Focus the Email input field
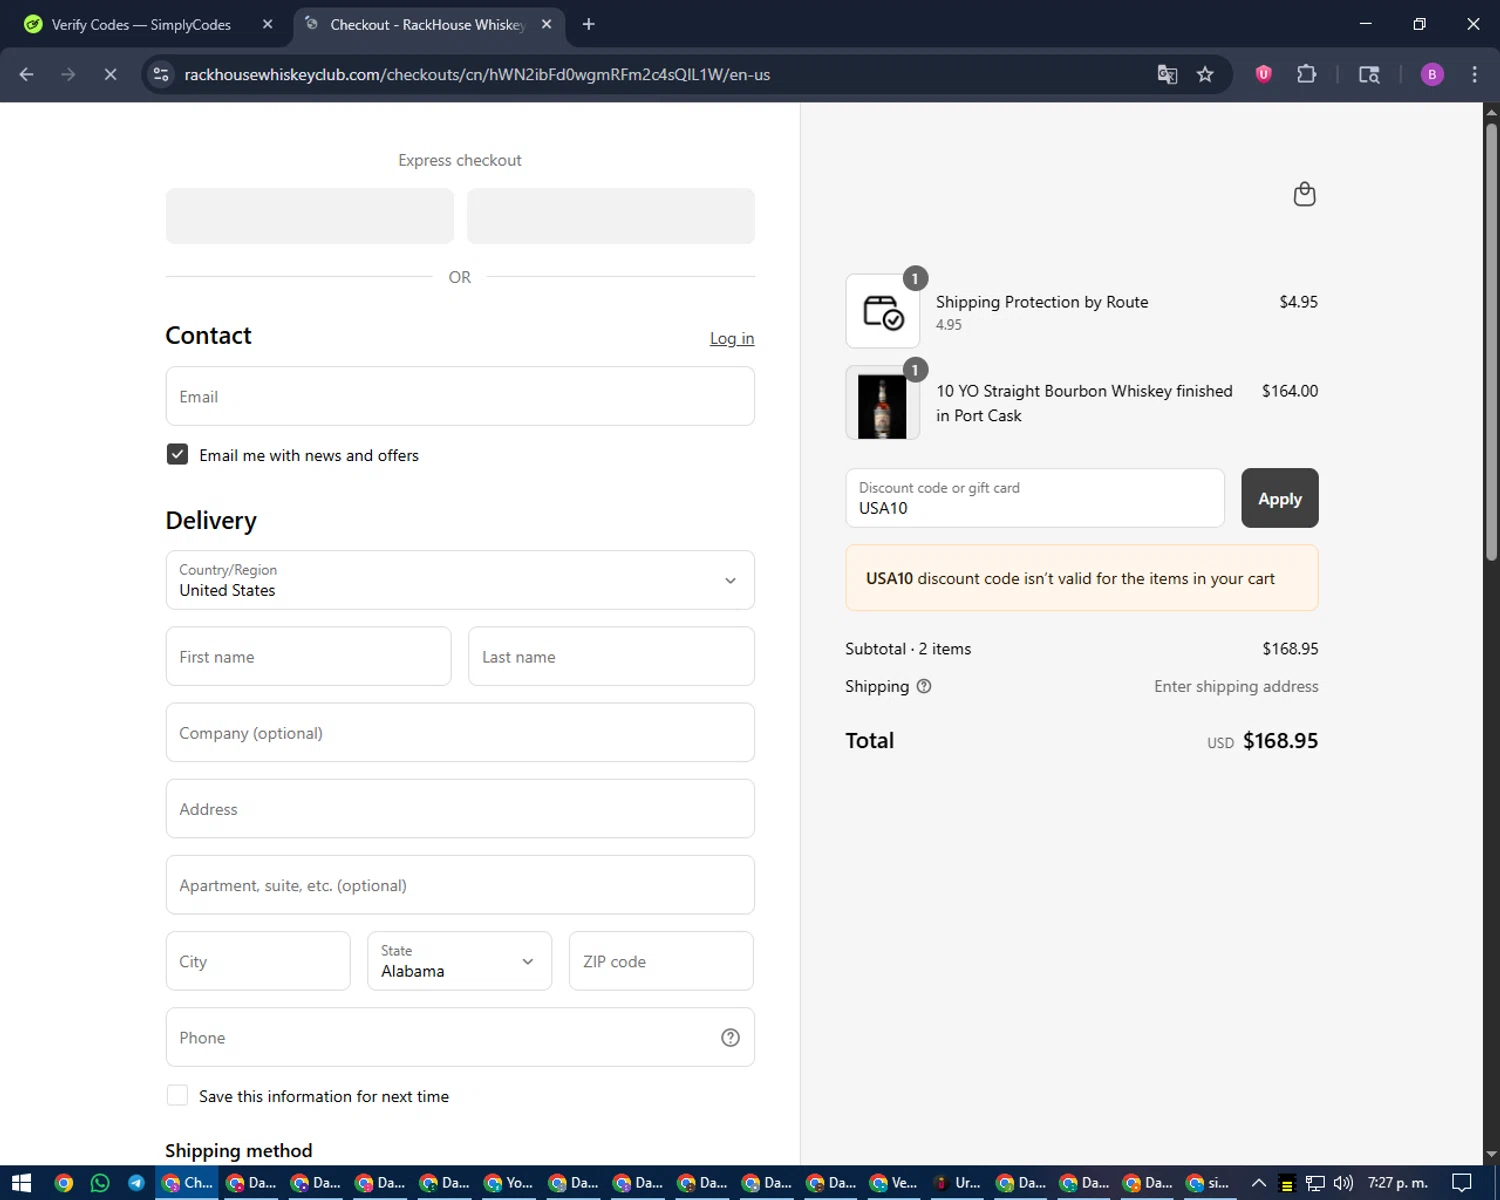1500x1200 pixels. click(460, 396)
